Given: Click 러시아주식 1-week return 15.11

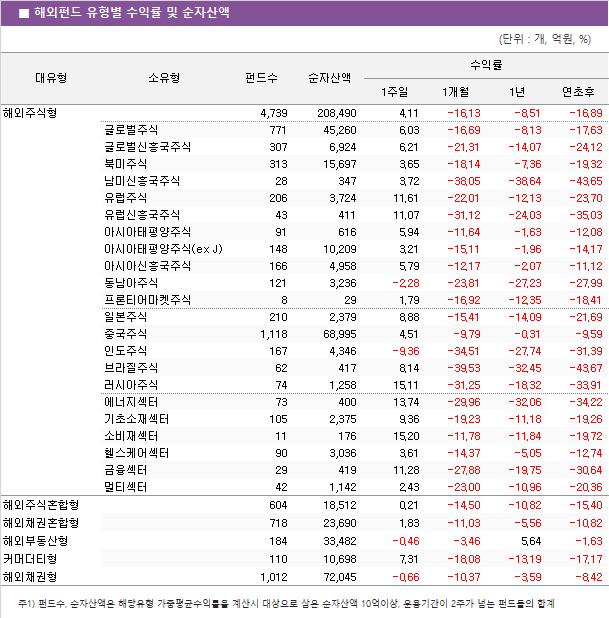Looking at the screenshot, I should tap(406, 385).
